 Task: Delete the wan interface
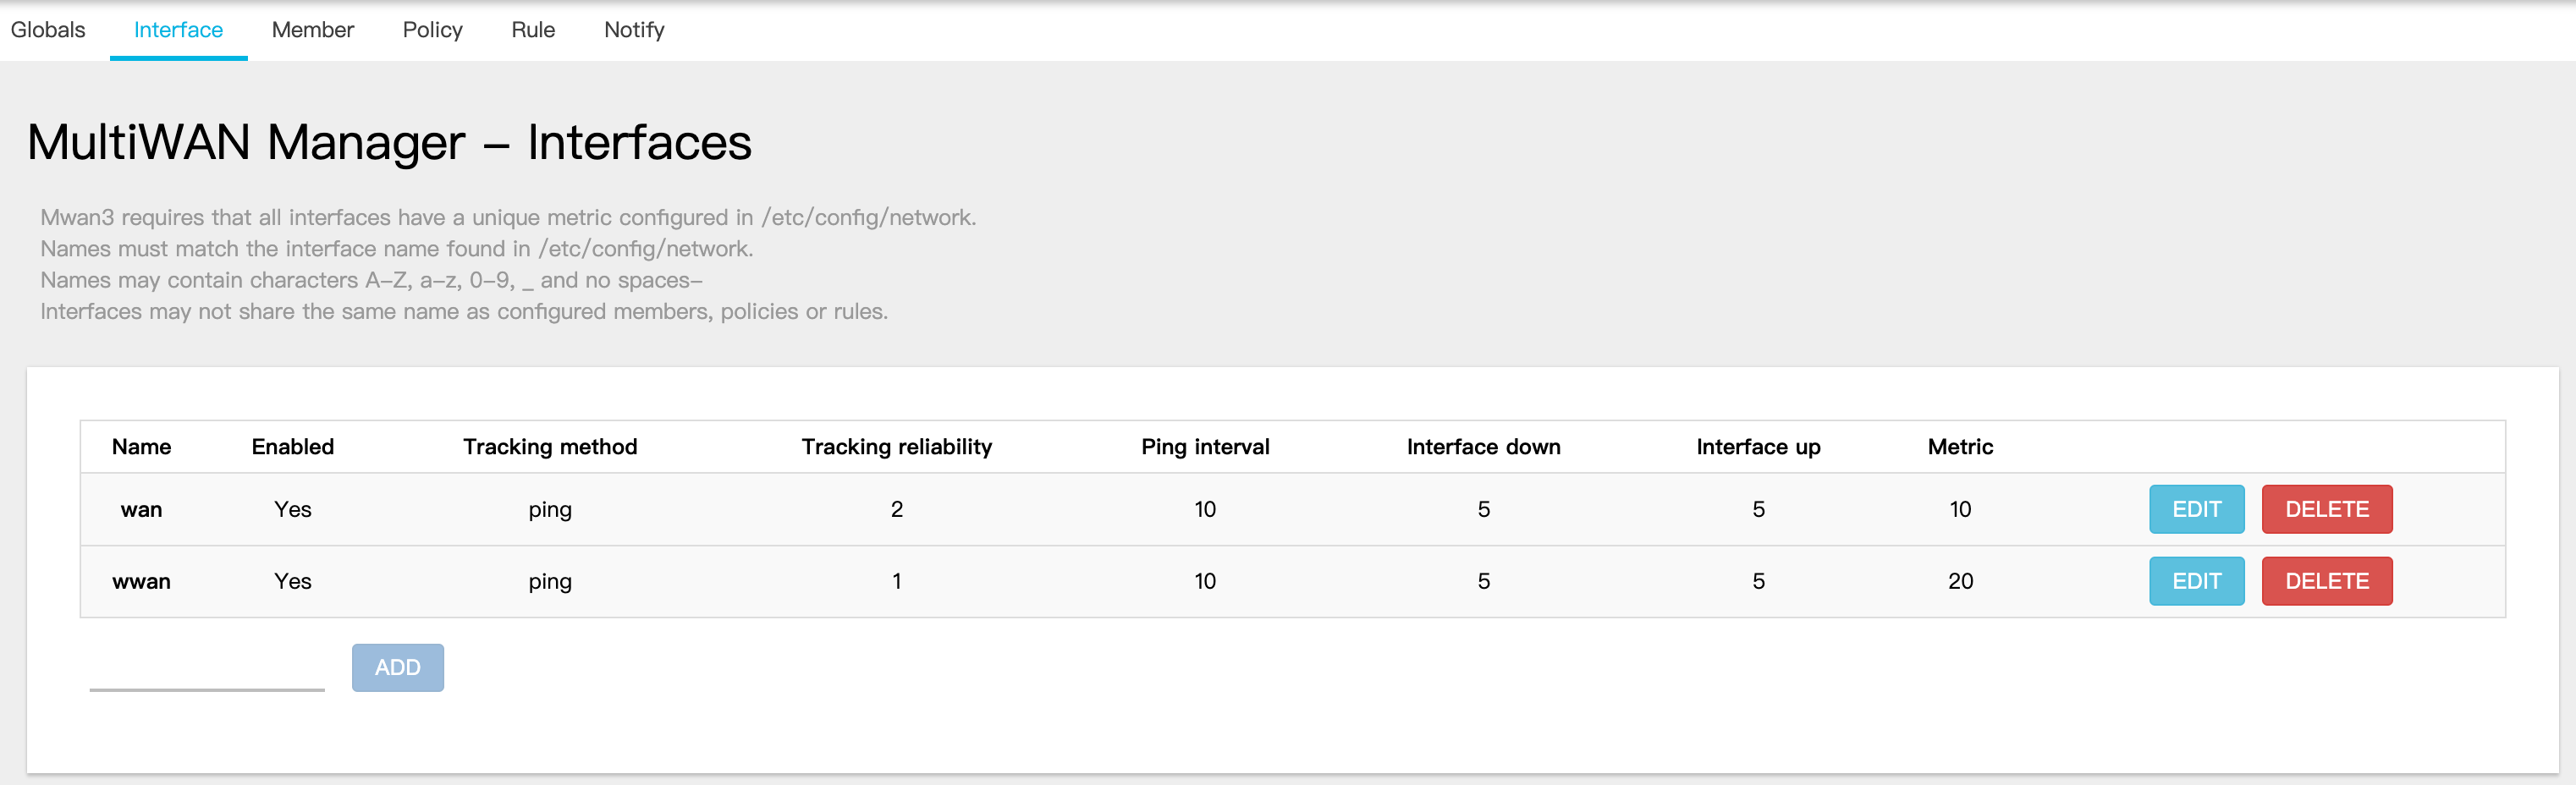click(2326, 509)
